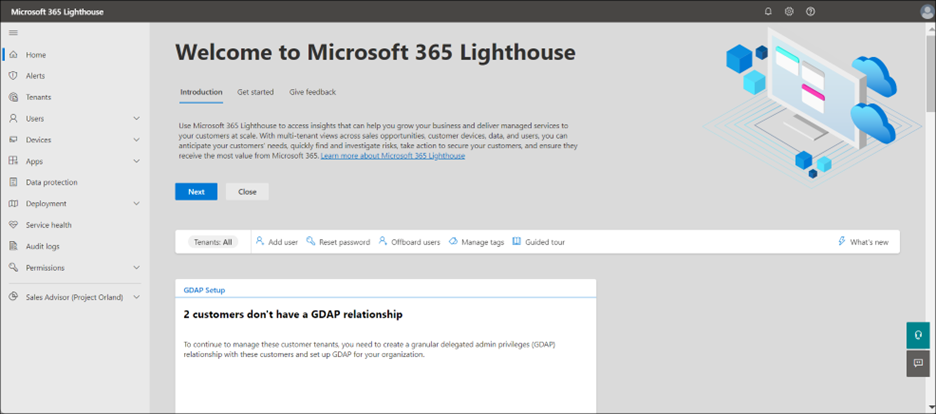
Task: Click the Manage tags icon
Action: [x=453, y=241]
